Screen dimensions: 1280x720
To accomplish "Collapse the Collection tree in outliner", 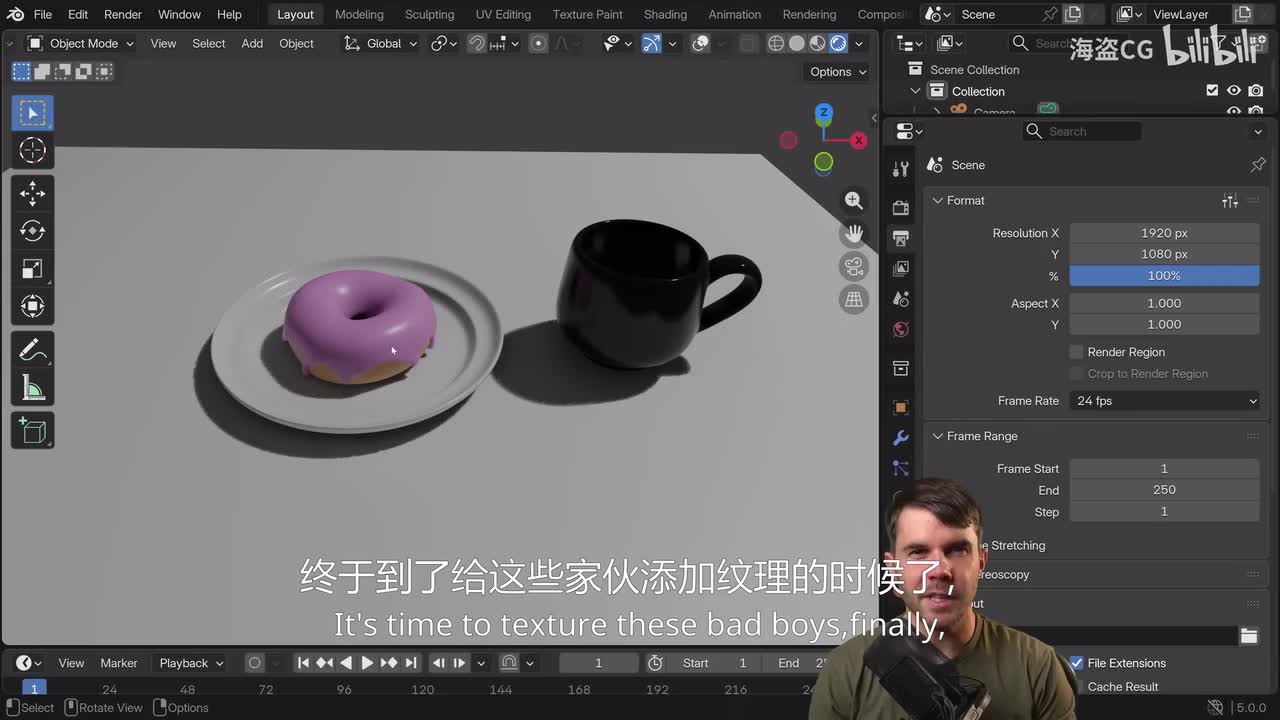I will pos(915,91).
